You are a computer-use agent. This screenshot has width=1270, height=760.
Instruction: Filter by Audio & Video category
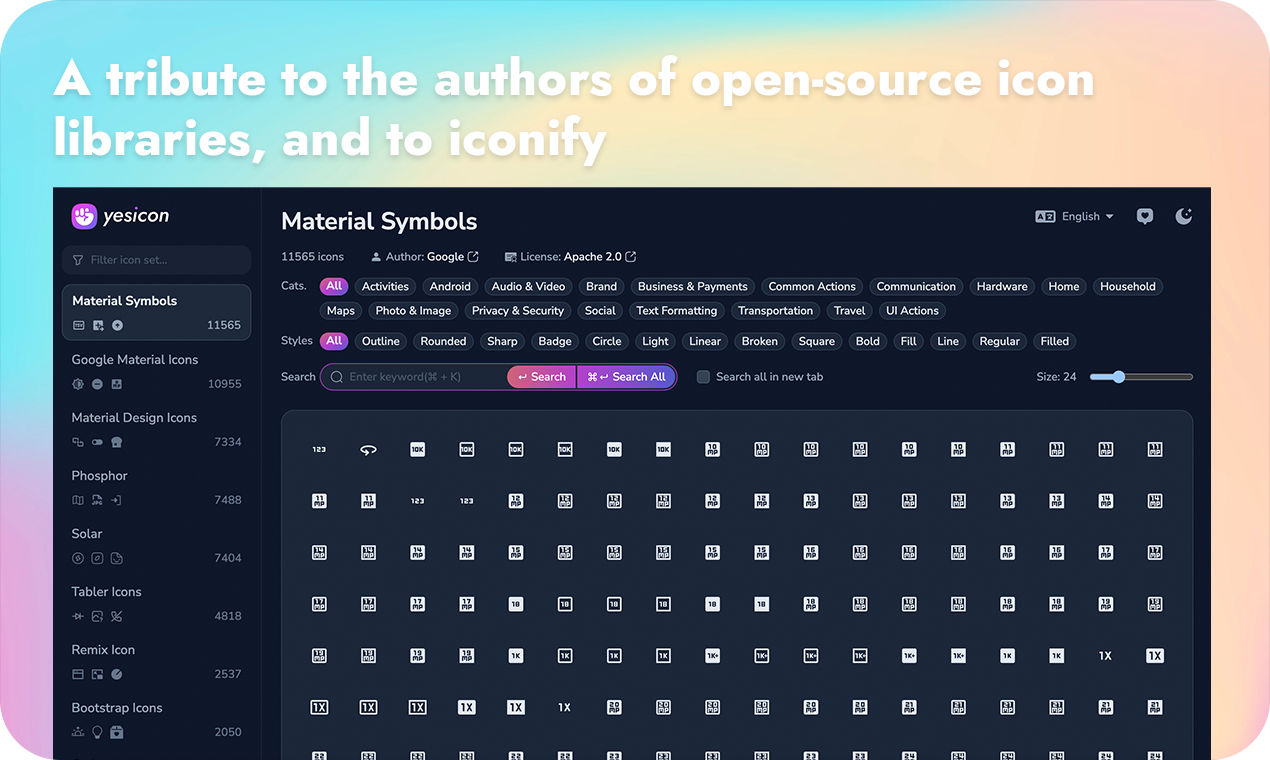(528, 286)
